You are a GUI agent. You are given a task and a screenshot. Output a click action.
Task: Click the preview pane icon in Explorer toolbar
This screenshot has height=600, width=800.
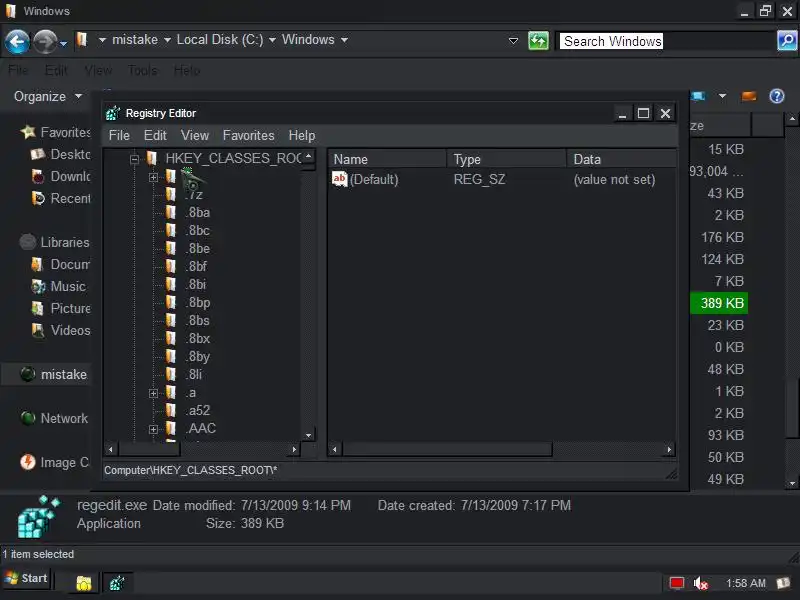748,96
